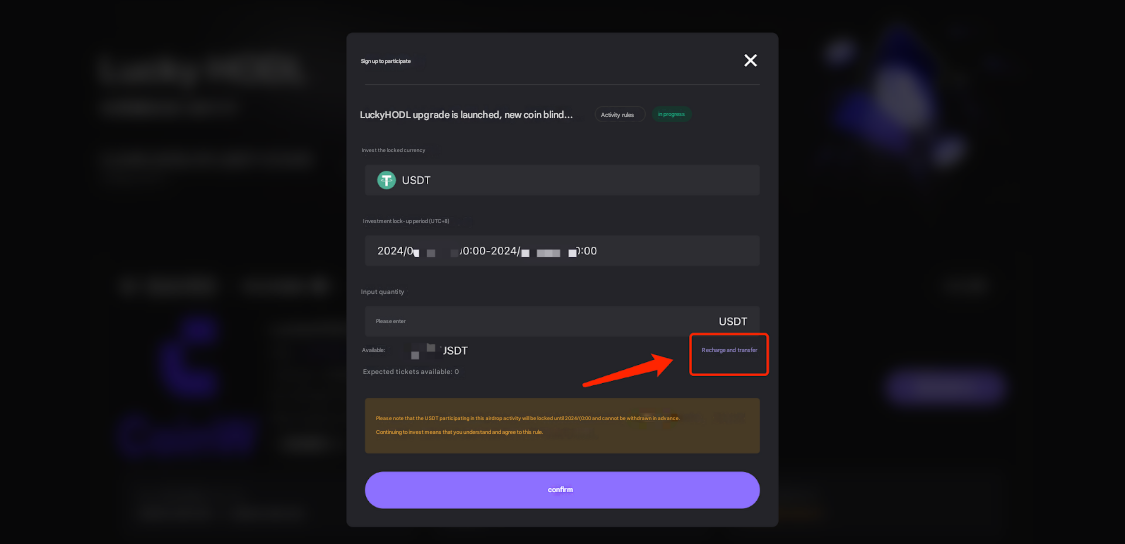The image size is (1125, 544).
Task: Click the 'Sign up to participate' header text
Action: tap(385, 61)
